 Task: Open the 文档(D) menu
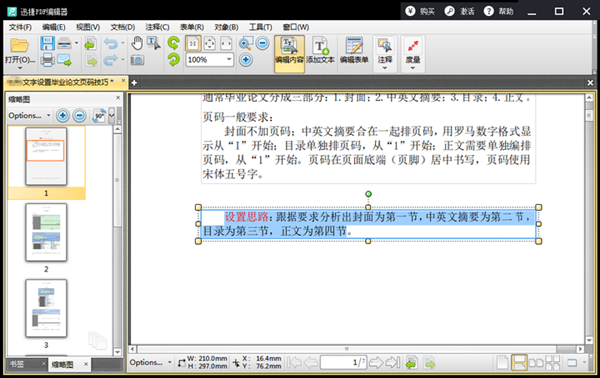122,27
